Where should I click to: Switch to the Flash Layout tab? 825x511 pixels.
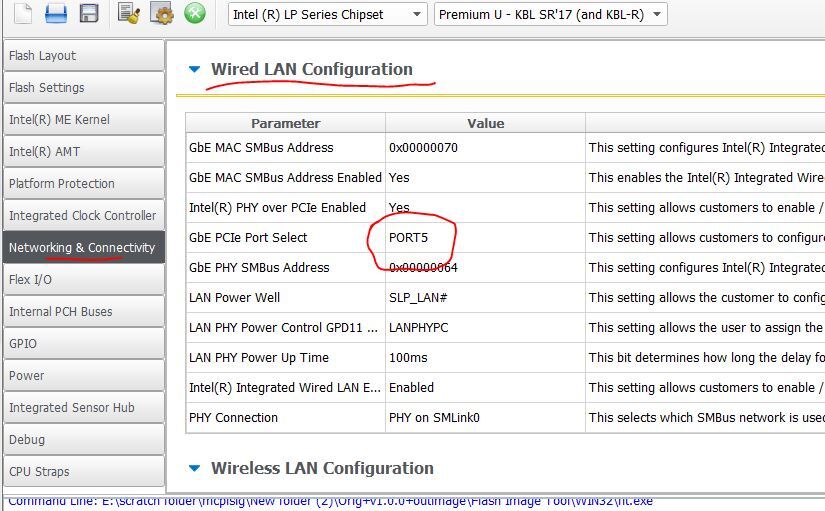click(x=83, y=56)
